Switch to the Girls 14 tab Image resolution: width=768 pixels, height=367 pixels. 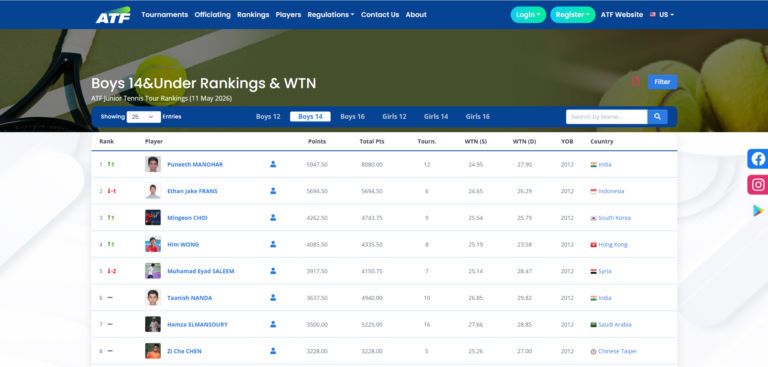coord(436,117)
